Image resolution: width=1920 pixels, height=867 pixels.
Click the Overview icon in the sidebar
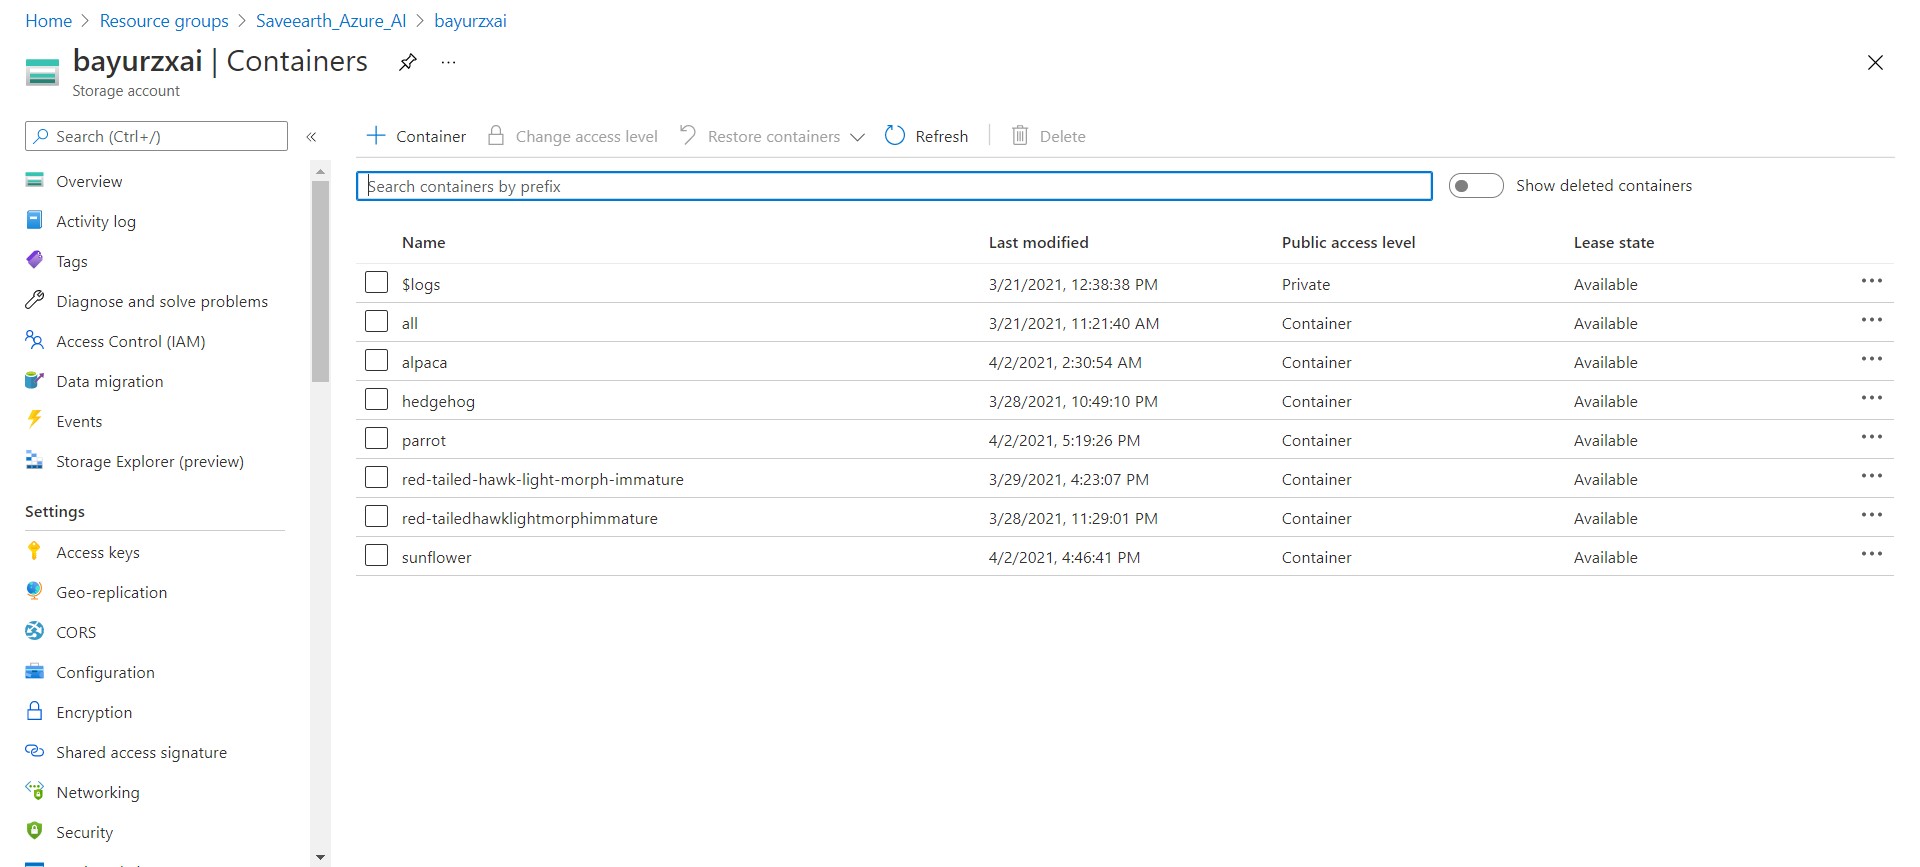pos(35,181)
